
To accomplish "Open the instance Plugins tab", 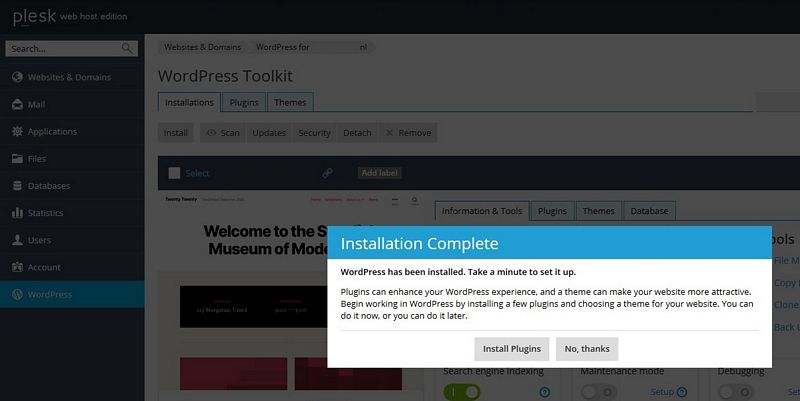I will click(x=552, y=211).
